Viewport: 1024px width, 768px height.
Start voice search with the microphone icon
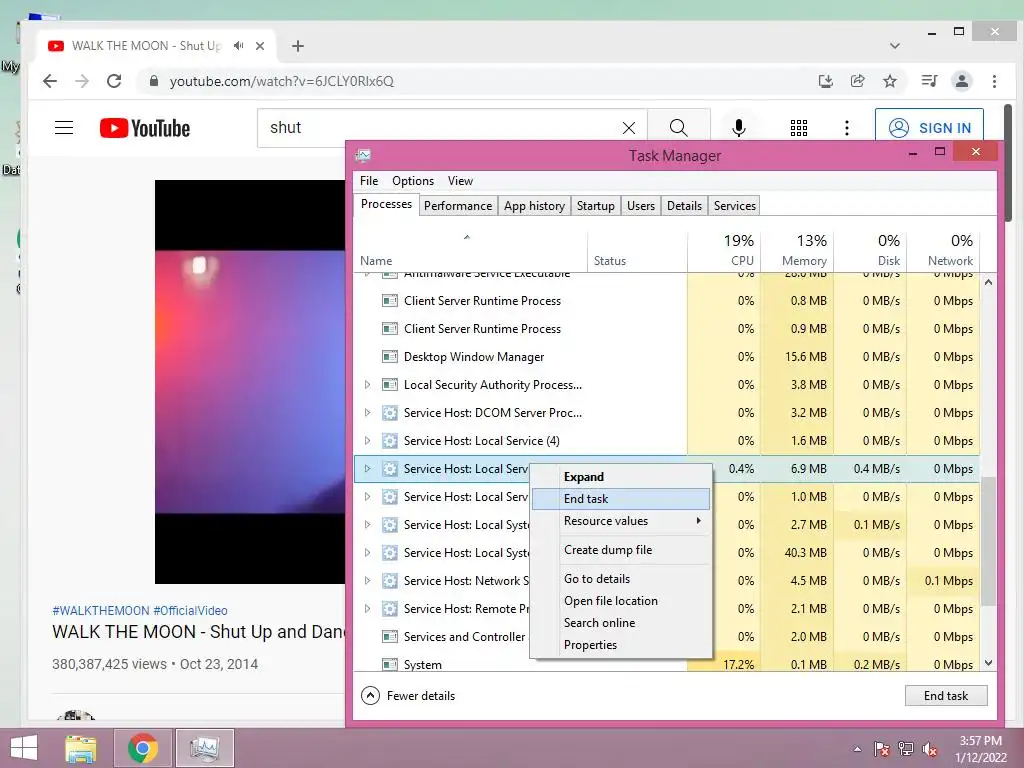[x=739, y=127]
